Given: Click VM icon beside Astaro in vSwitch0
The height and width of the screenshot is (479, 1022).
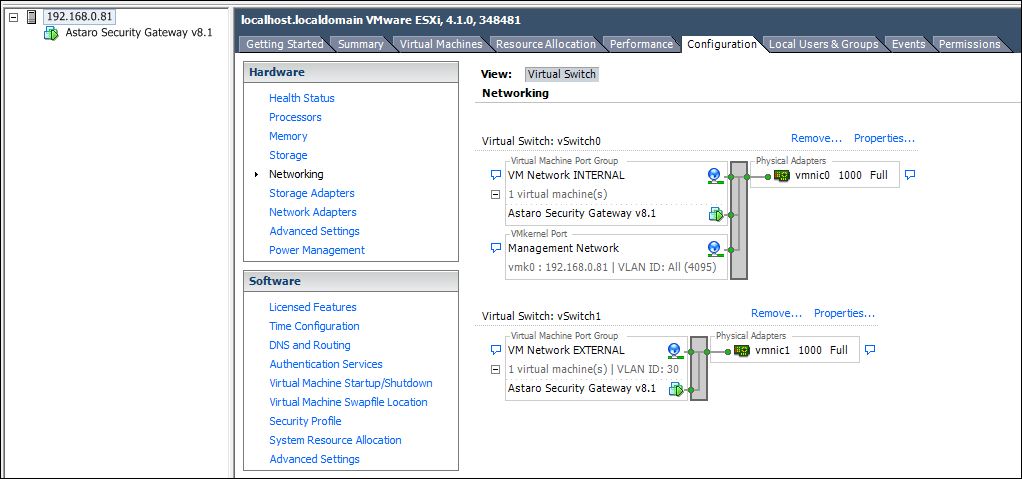Looking at the screenshot, I should 715,213.
